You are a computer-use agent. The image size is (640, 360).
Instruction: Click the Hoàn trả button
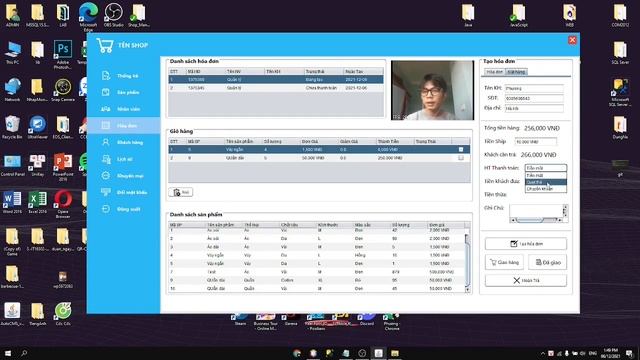tap(526, 280)
